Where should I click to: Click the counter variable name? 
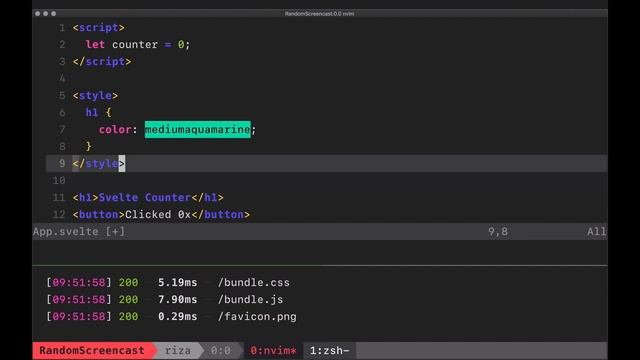click(135, 44)
